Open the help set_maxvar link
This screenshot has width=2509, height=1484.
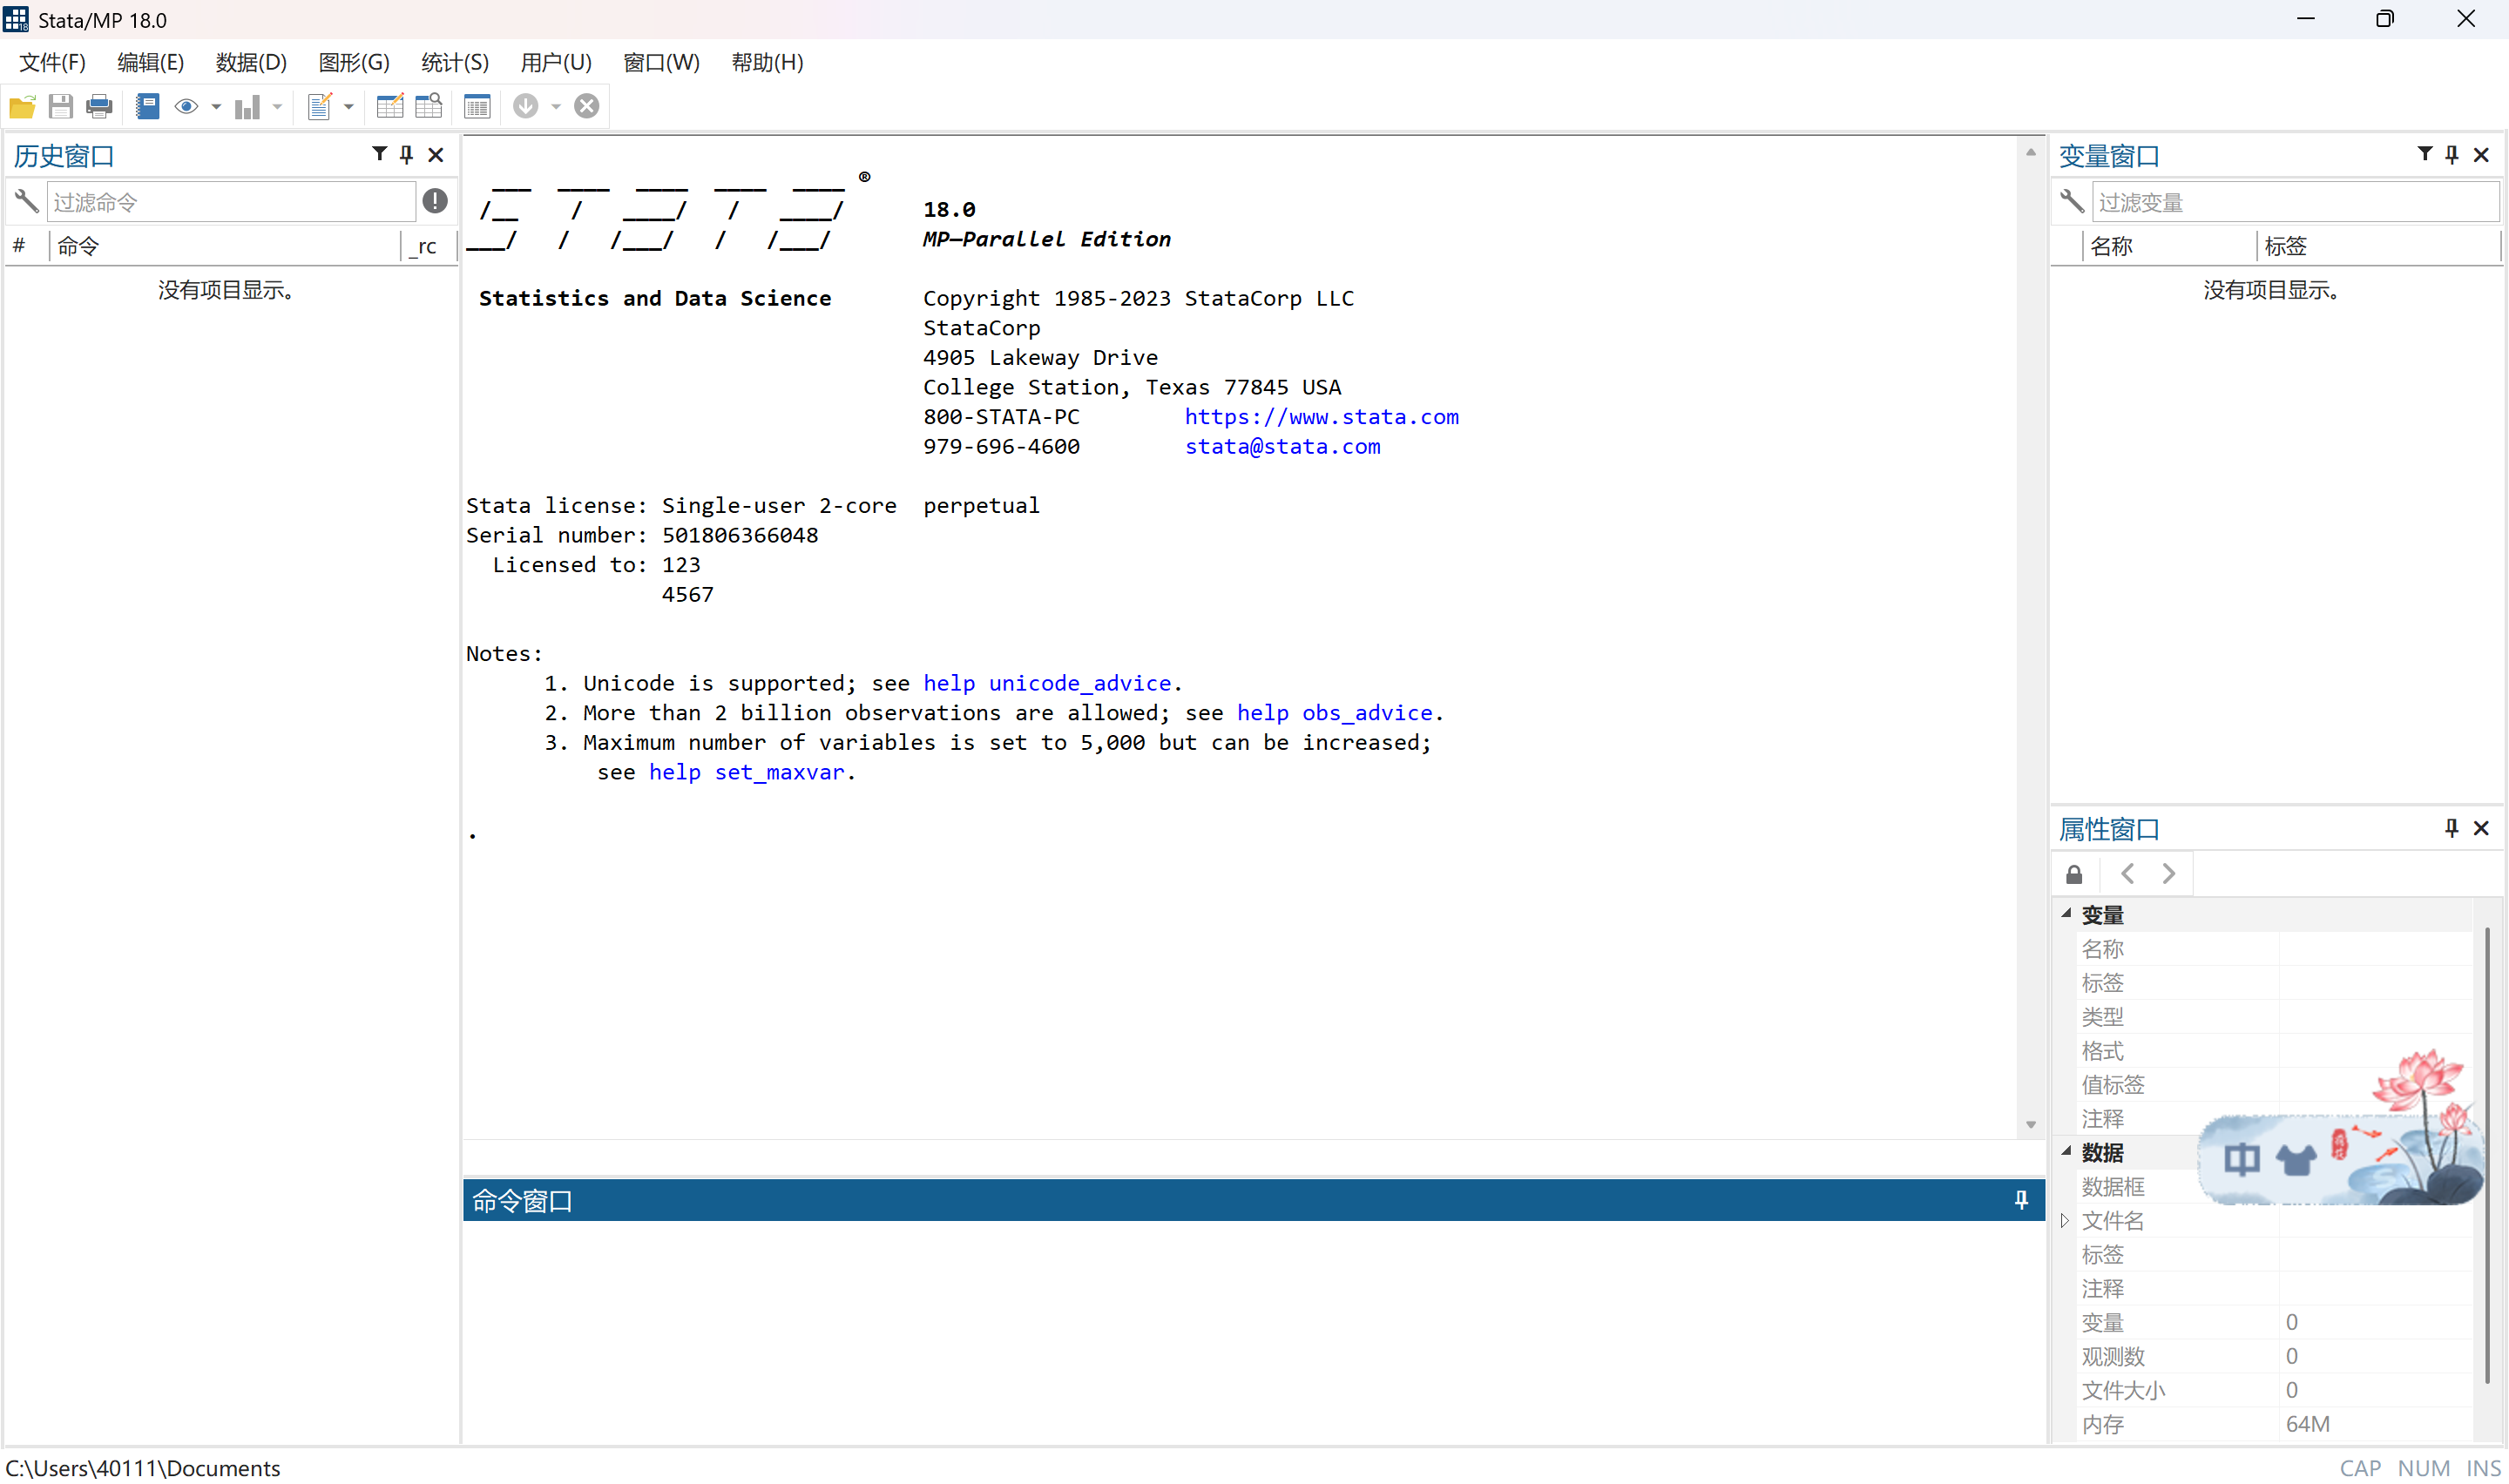point(746,772)
